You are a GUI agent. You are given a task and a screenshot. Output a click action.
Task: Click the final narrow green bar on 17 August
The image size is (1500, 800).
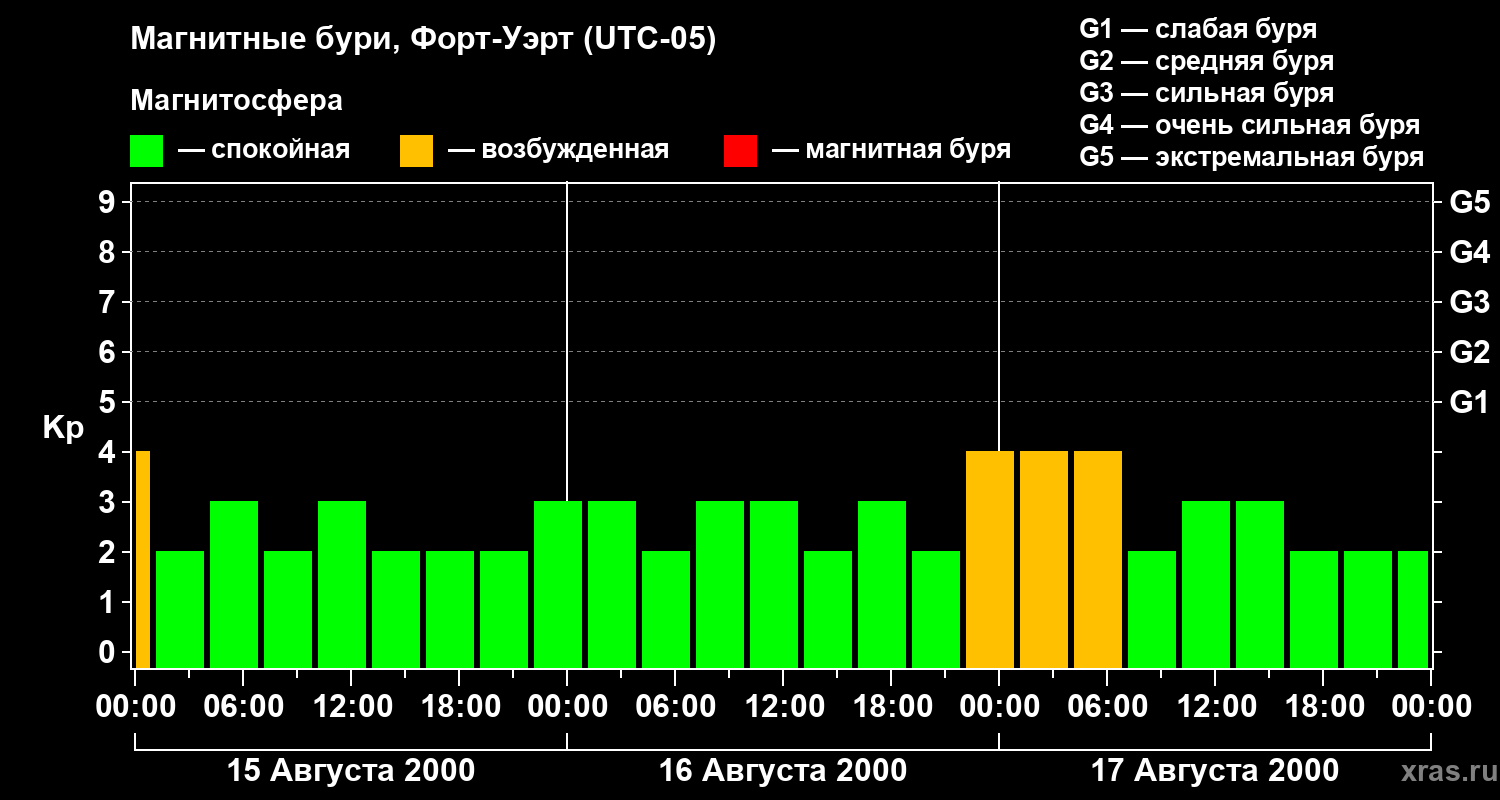pyautogui.click(x=1413, y=609)
